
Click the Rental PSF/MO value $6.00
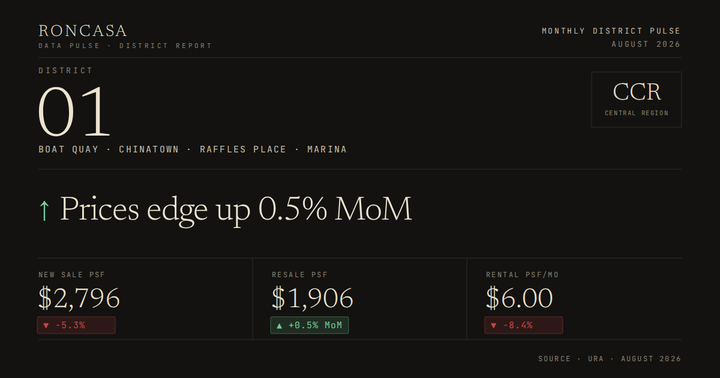(x=519, y=298)
